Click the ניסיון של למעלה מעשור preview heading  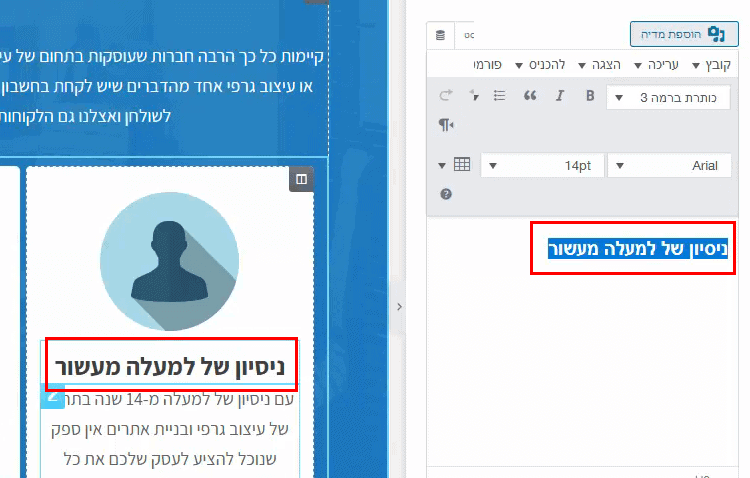[170, 367]
